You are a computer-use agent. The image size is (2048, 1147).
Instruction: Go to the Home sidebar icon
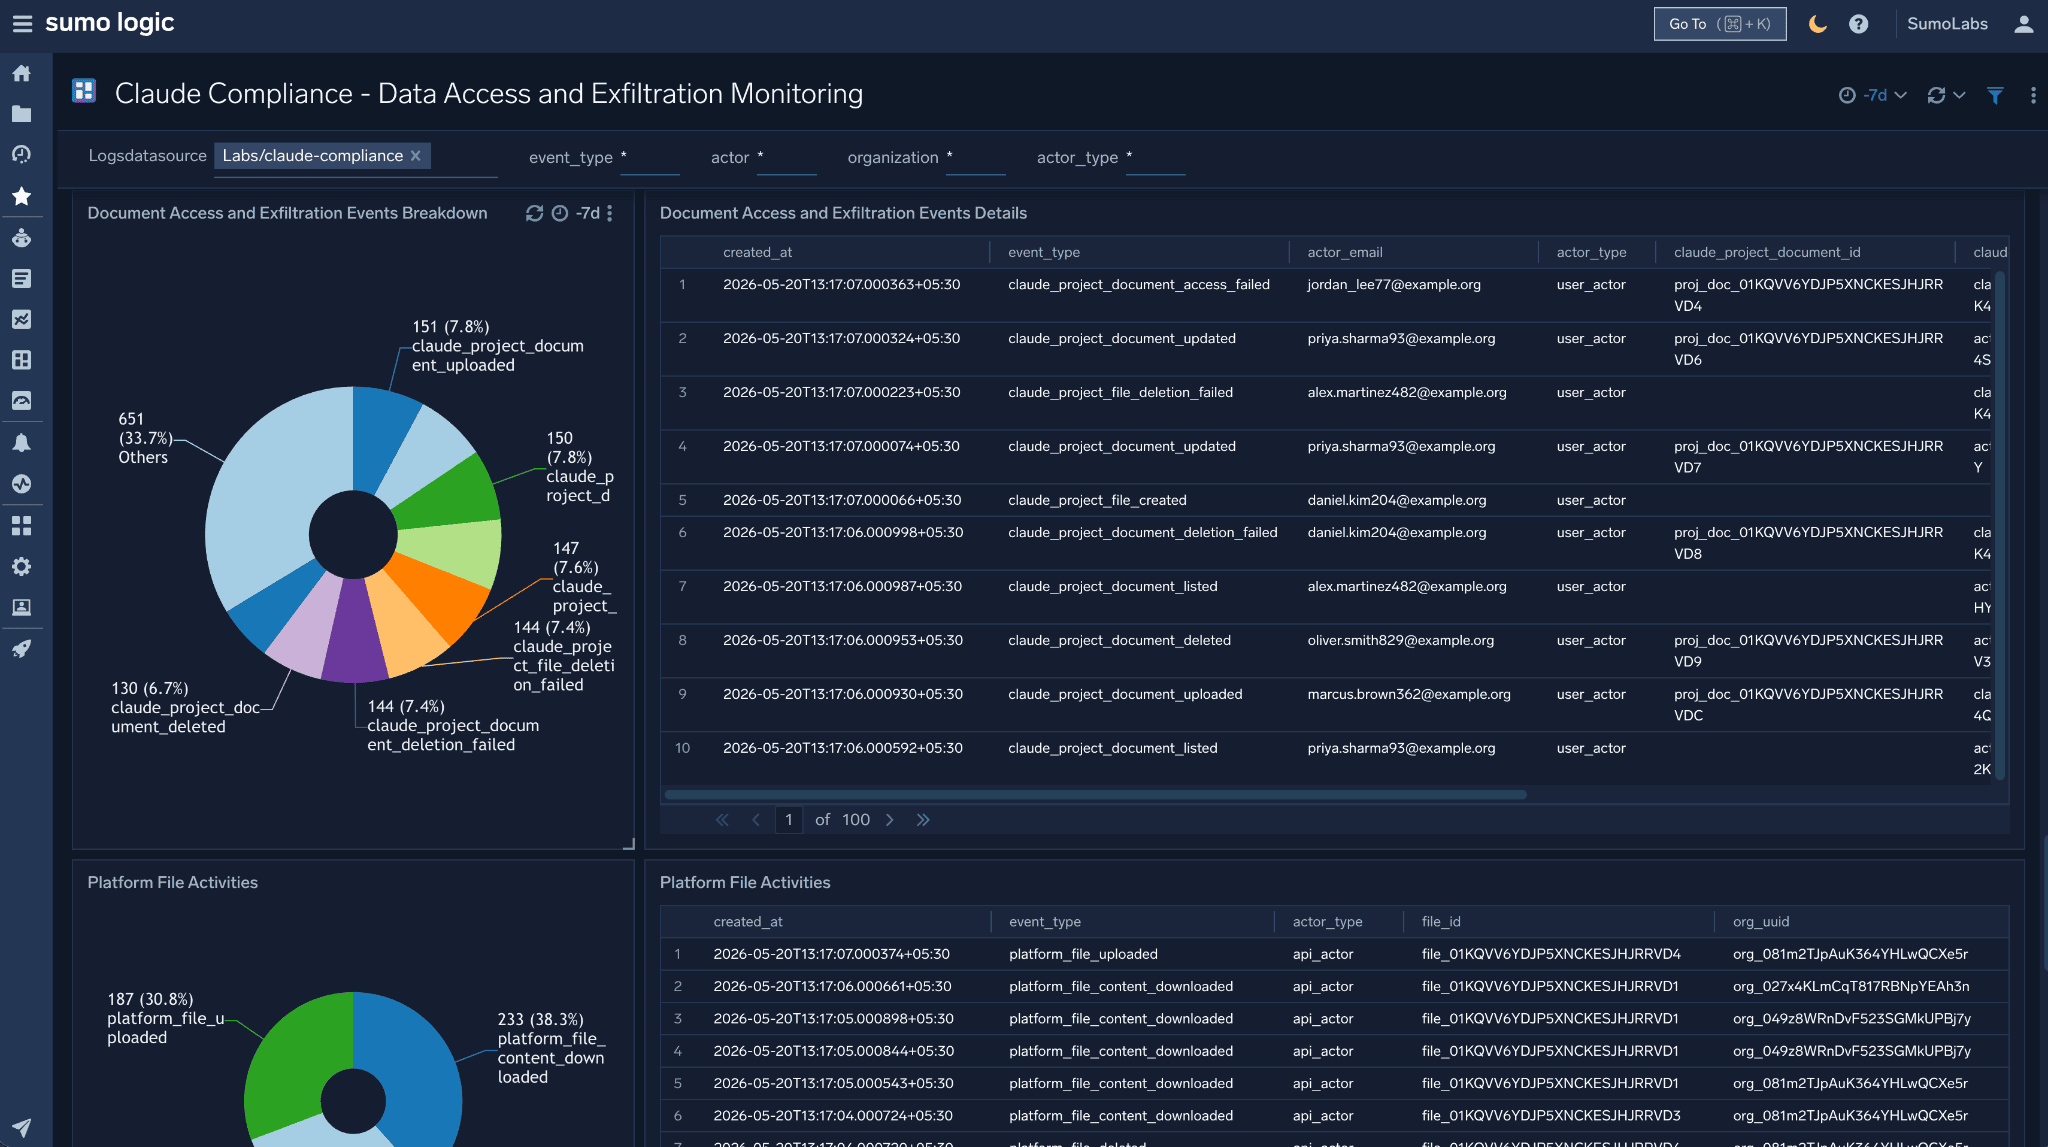[x=21, y=73]
